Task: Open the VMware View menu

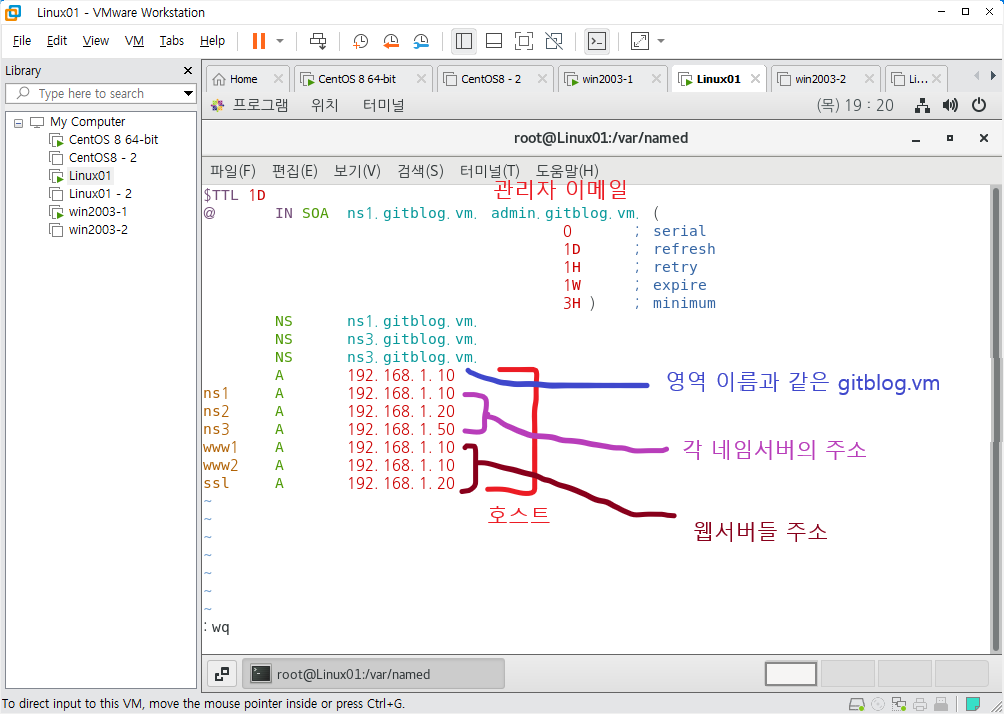Action: tap(95, 41)
